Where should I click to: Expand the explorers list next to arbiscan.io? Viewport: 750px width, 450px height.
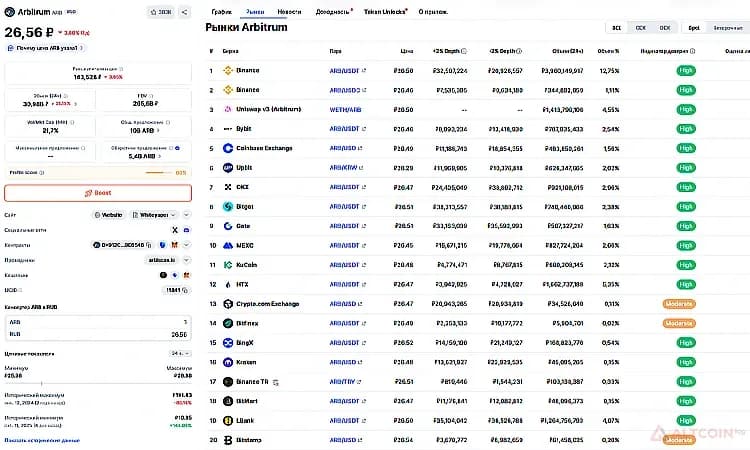[x=187, y=260]
